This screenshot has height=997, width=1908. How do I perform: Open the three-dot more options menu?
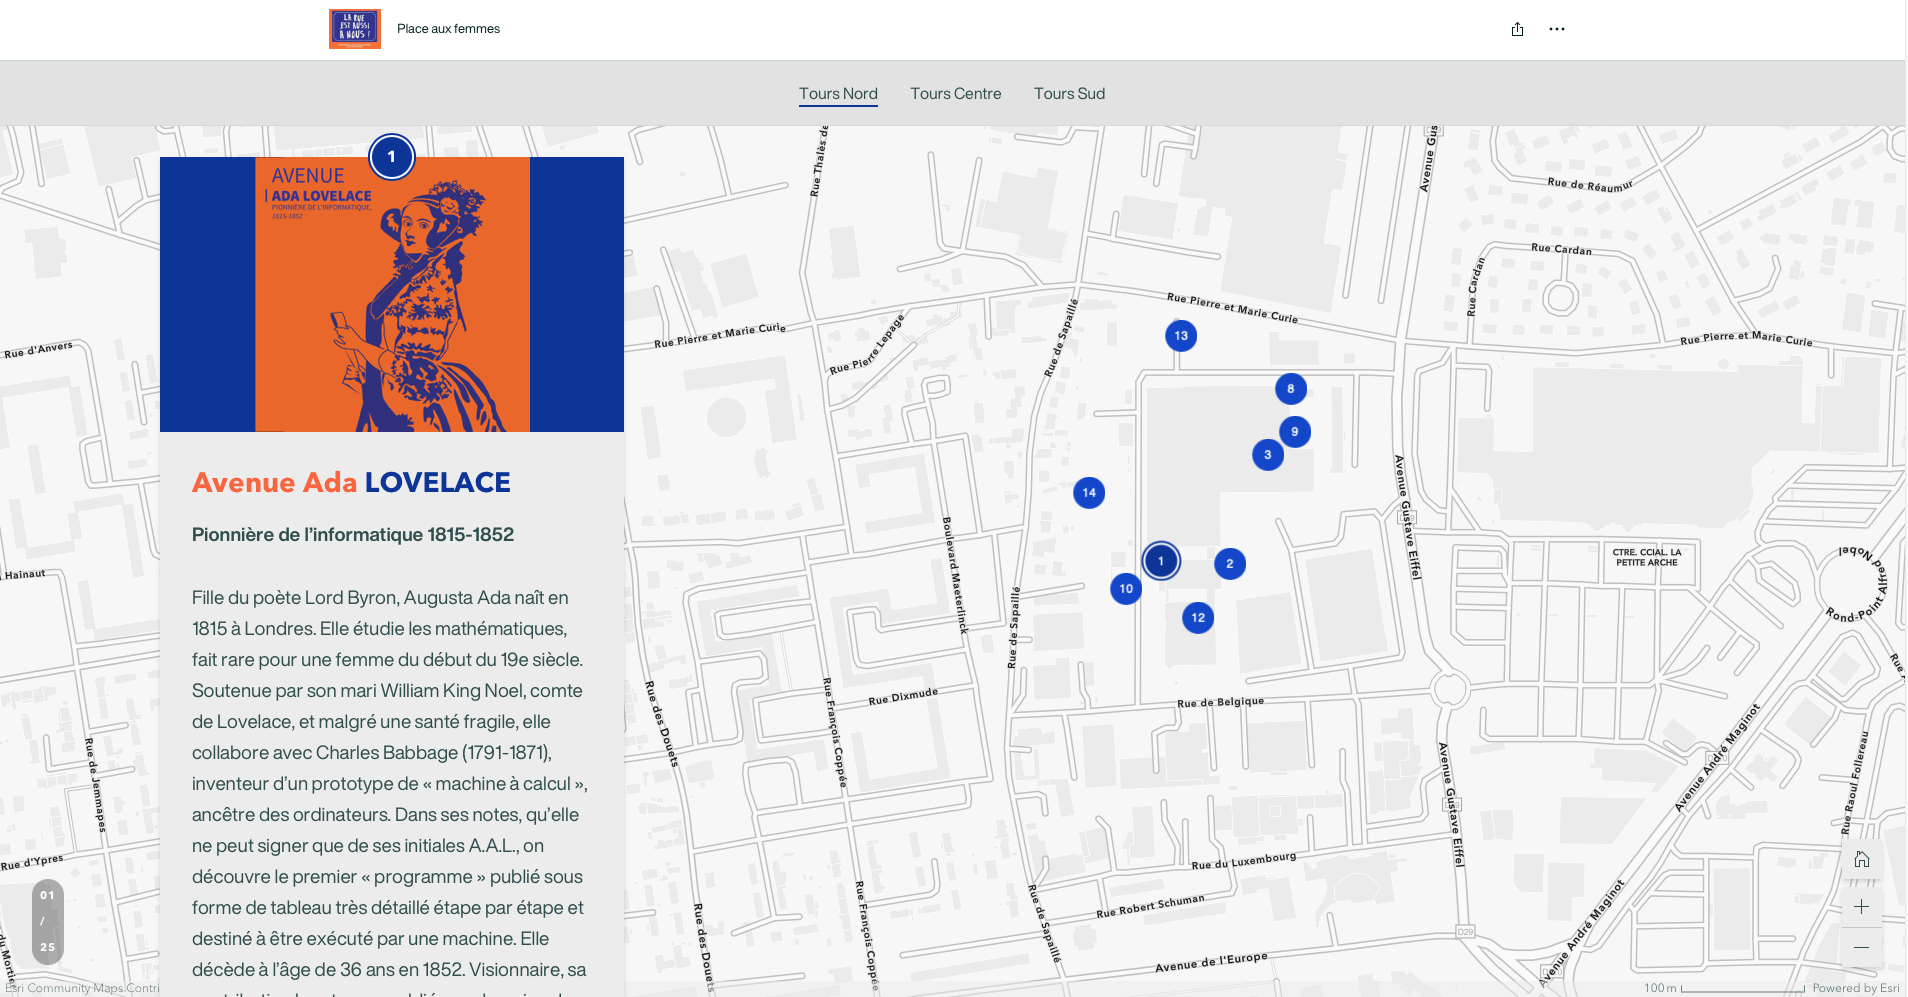(1557, 29)
